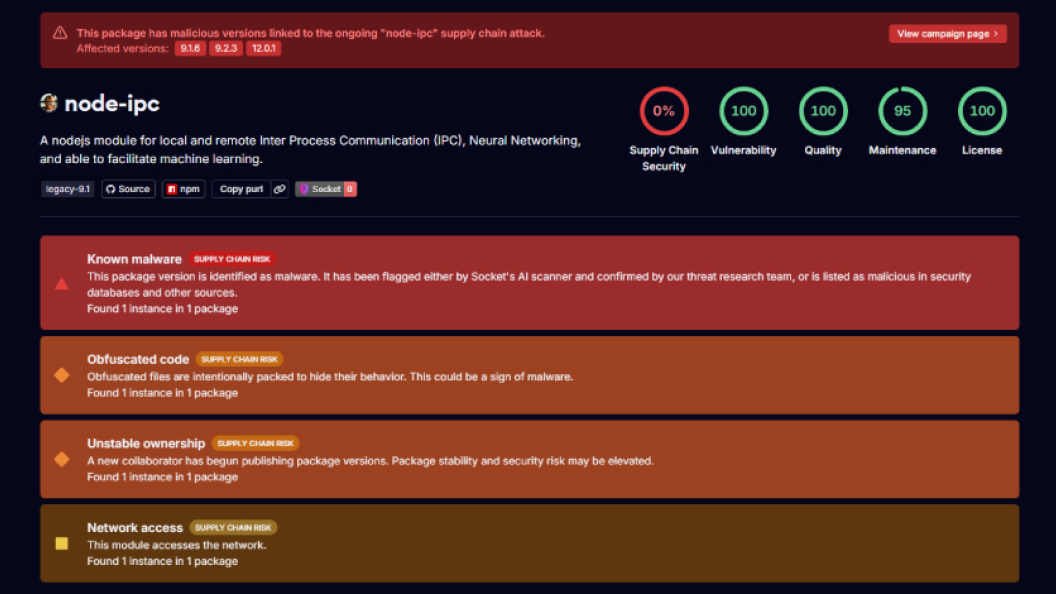Viewport: 1056px width, 594px height.
Task: Open the GitHub Source link
Action: point(128,189)
